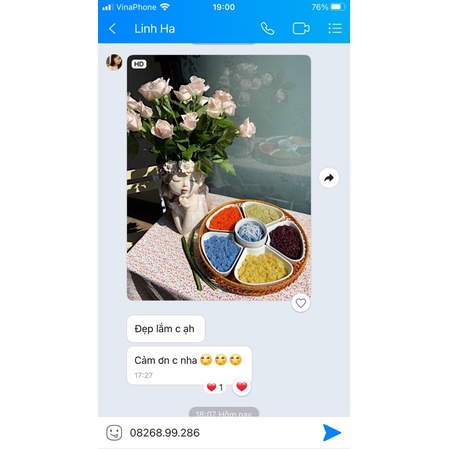Select the 'Đẹp lắm c ạh' message bubble
Image resolution: width=449 pixels, height=449 pixels.
pos(166,329)
